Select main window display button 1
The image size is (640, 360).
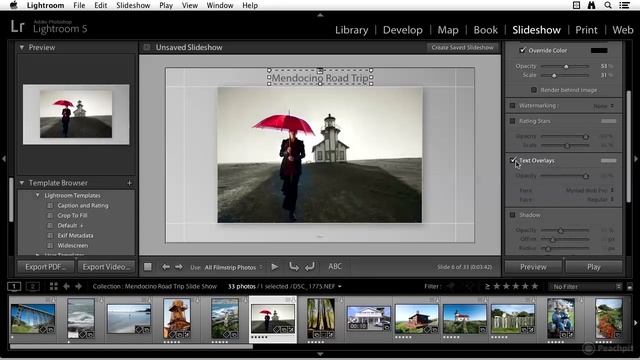click(x=14, y=287)
